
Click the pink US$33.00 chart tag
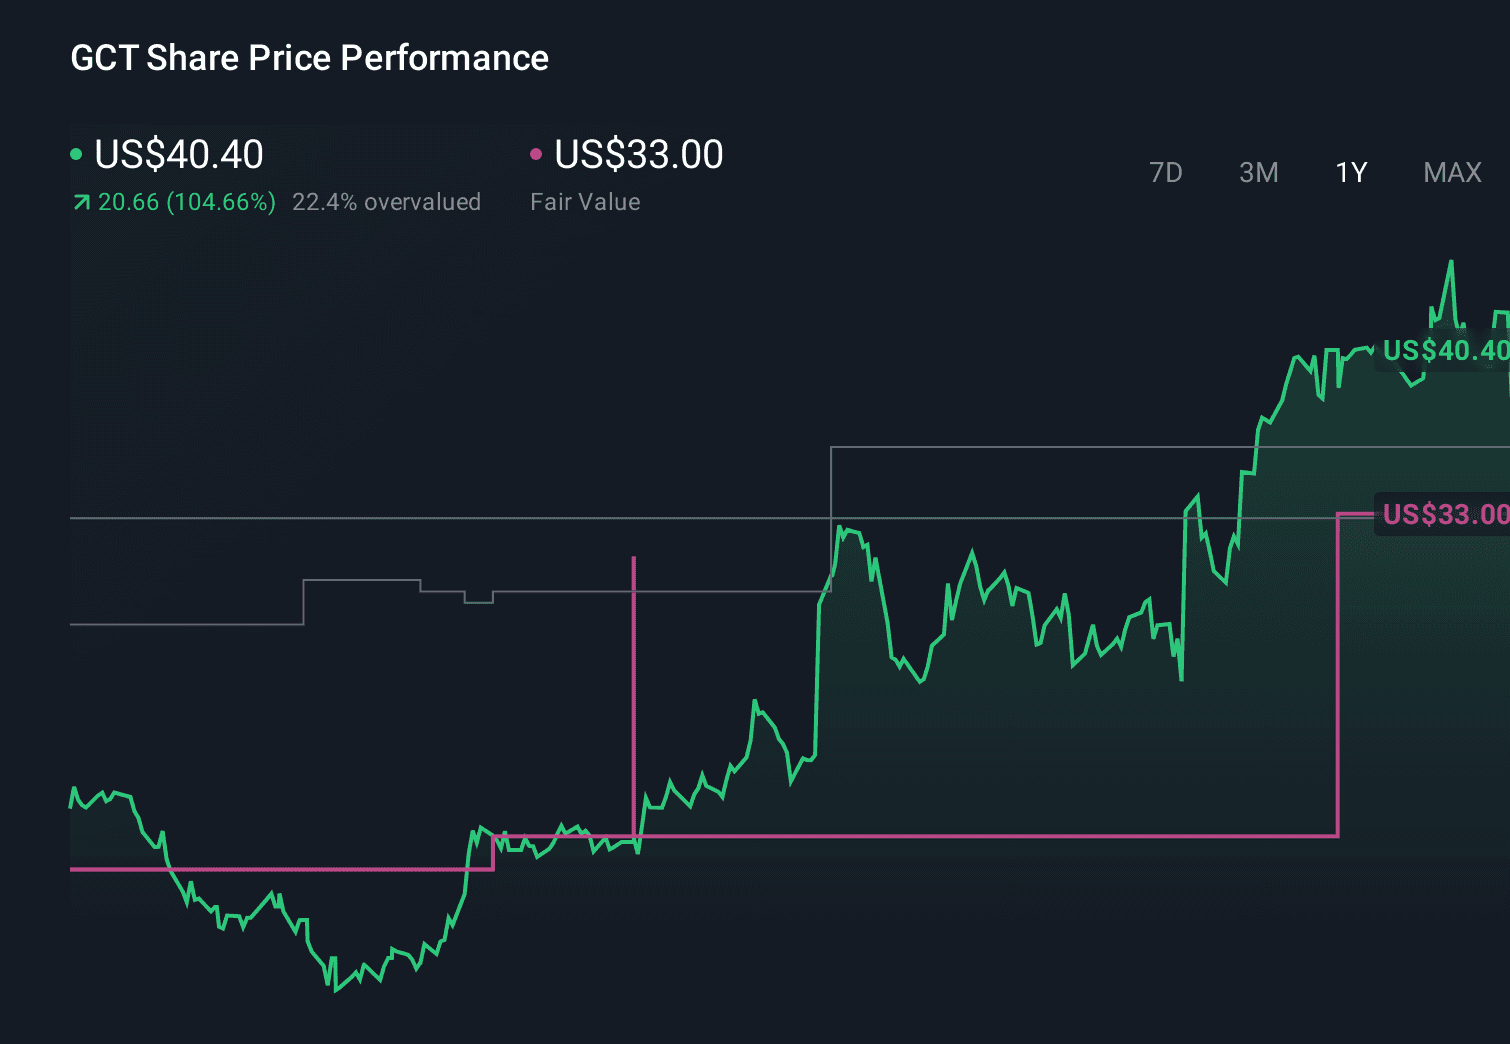[x=1444, y=515]
